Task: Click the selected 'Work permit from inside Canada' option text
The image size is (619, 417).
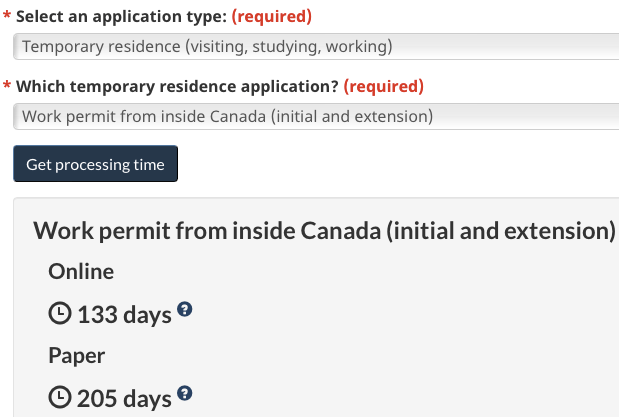Action: (x=227, y=116)
